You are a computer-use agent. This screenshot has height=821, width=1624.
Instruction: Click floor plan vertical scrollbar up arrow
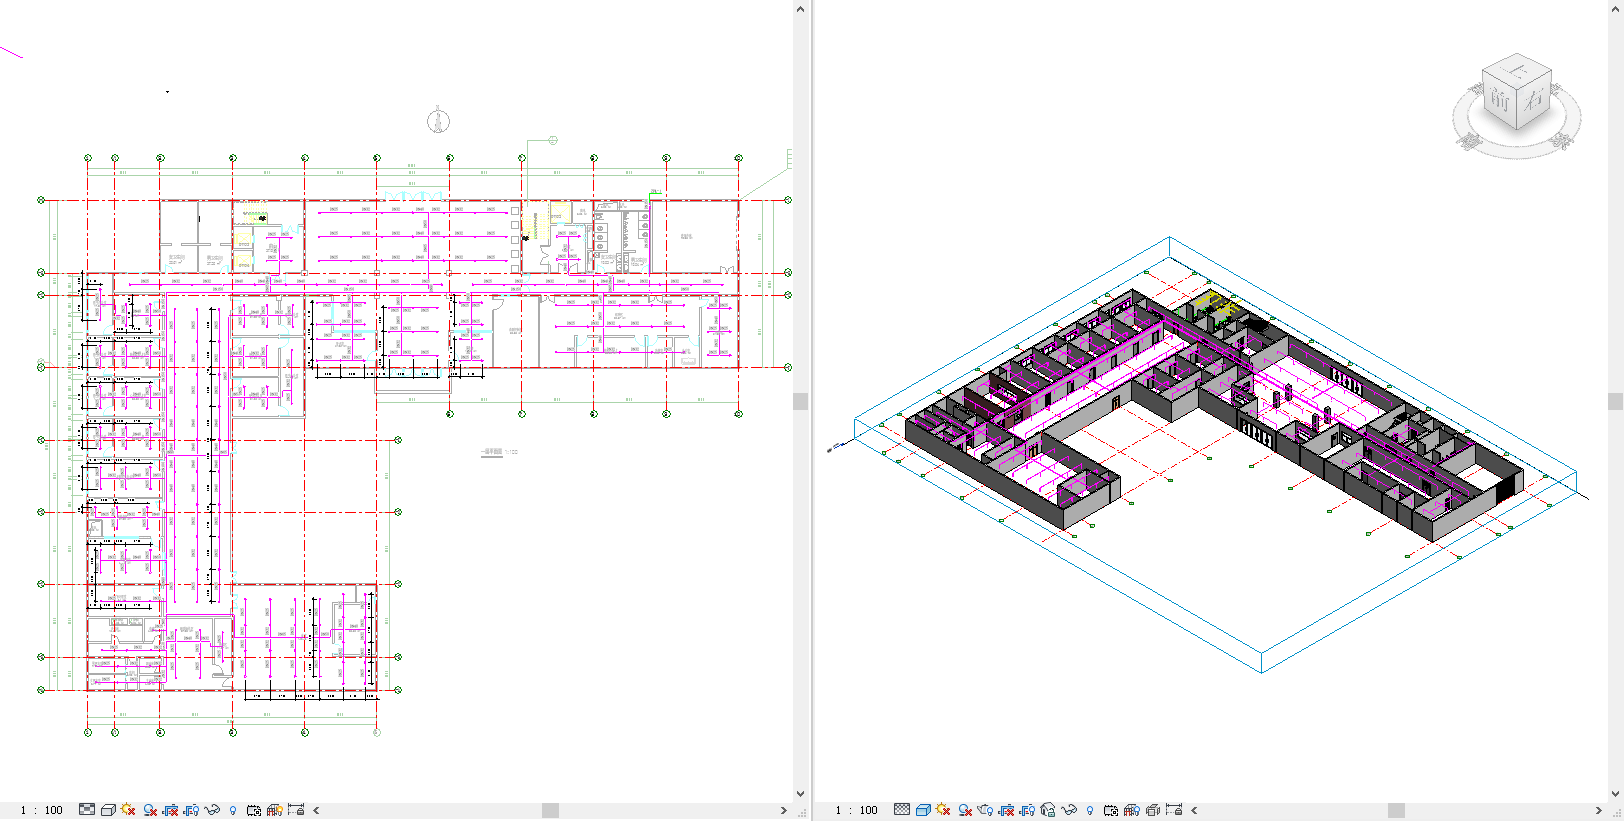point(800,9)
